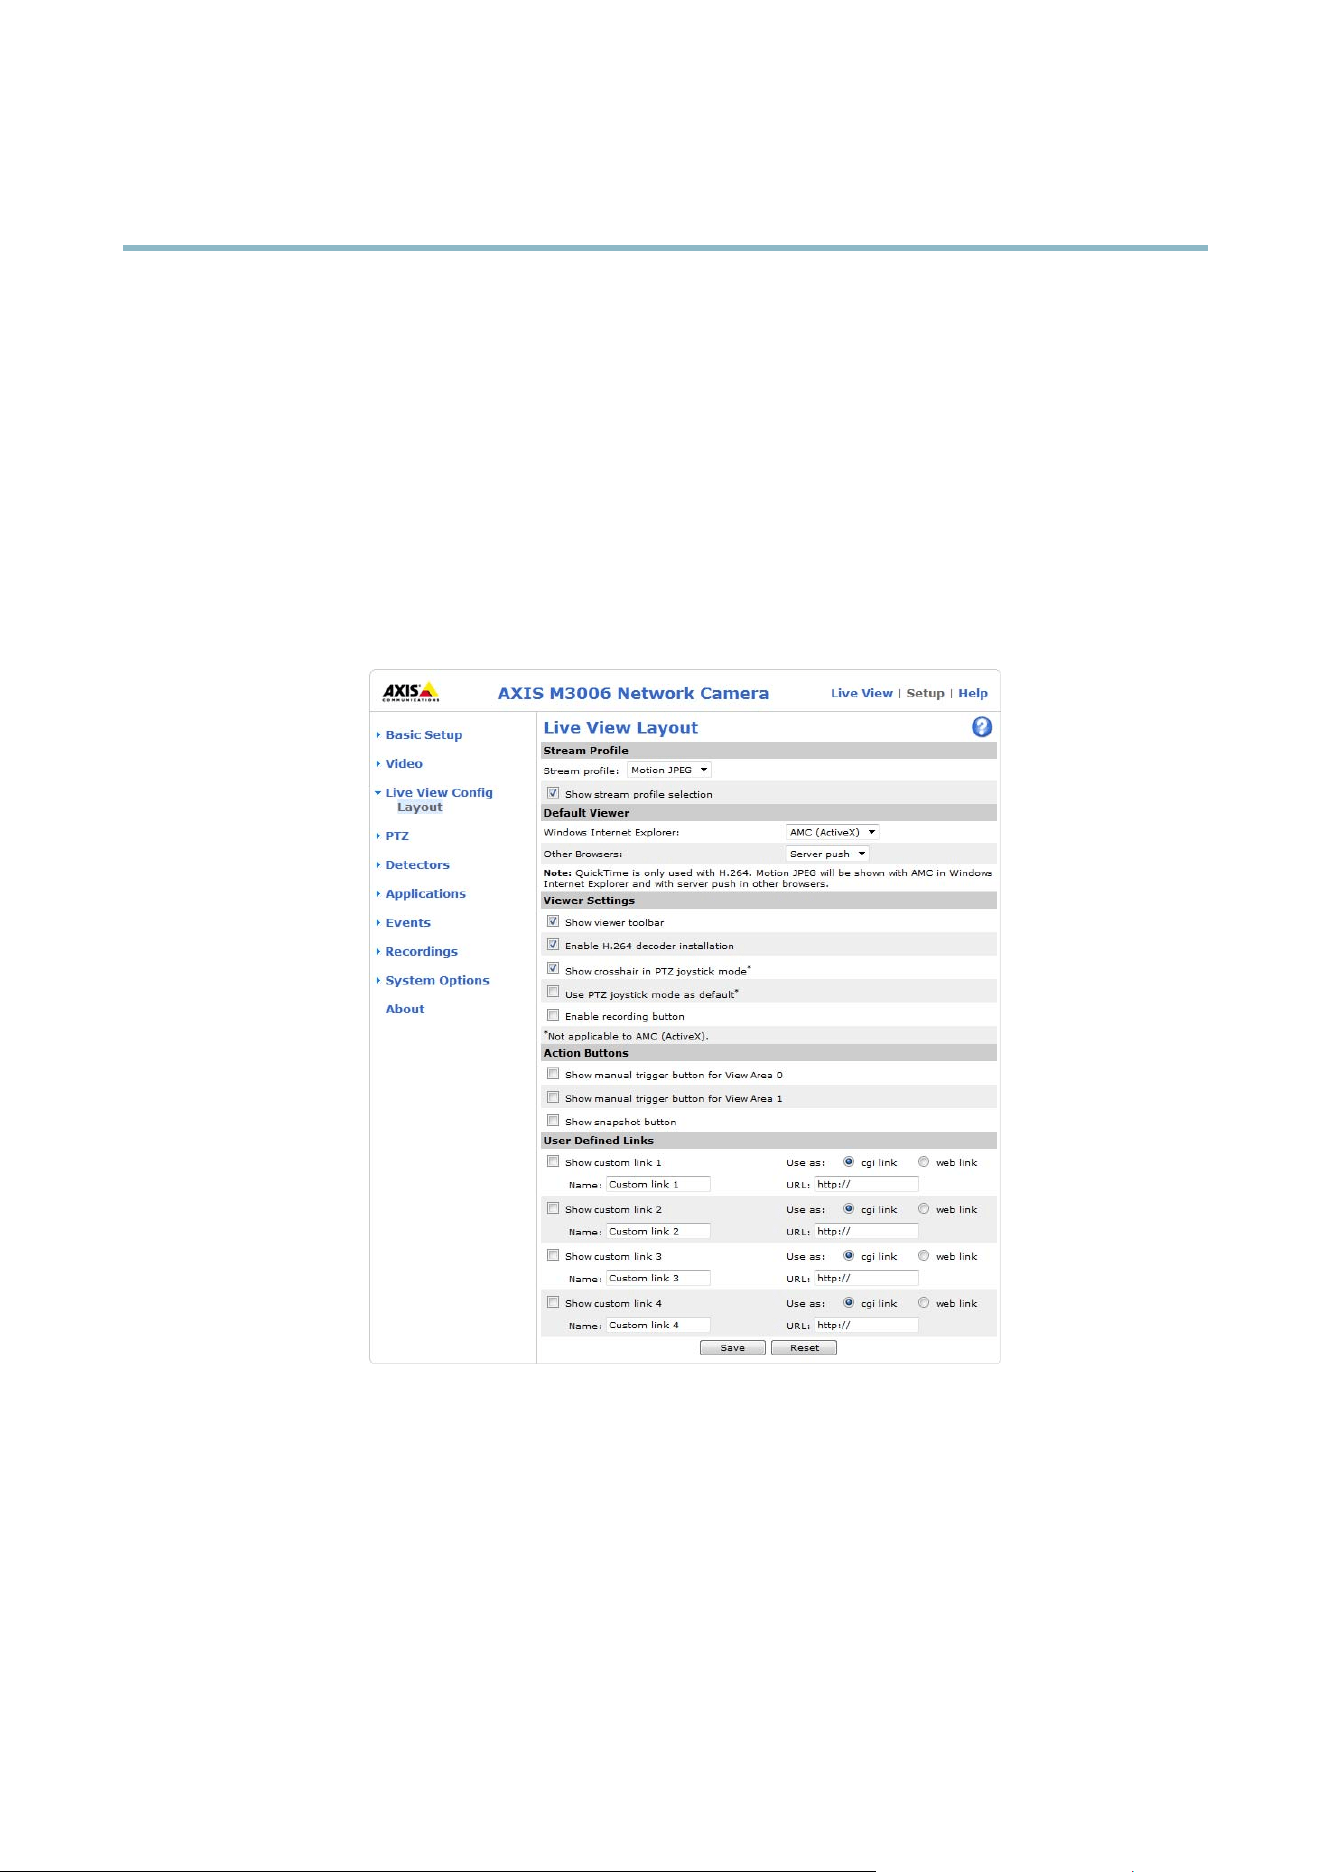The width and height of the screenshot is (1324, 1872).
Task: Expand Basic Setup in sidebar
Action: pos(423,735)
